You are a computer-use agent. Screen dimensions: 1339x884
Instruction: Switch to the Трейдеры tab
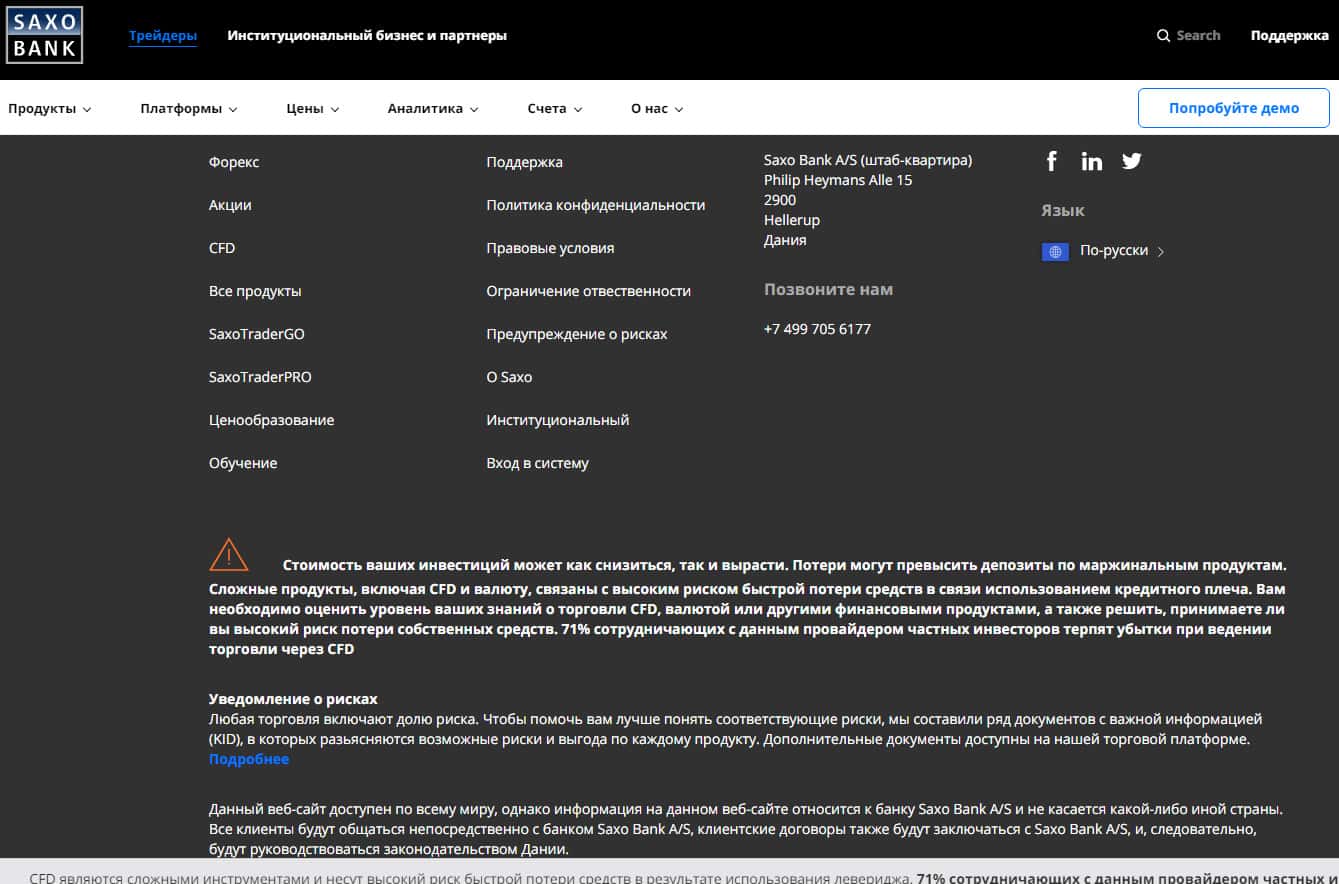pos(163,36)
